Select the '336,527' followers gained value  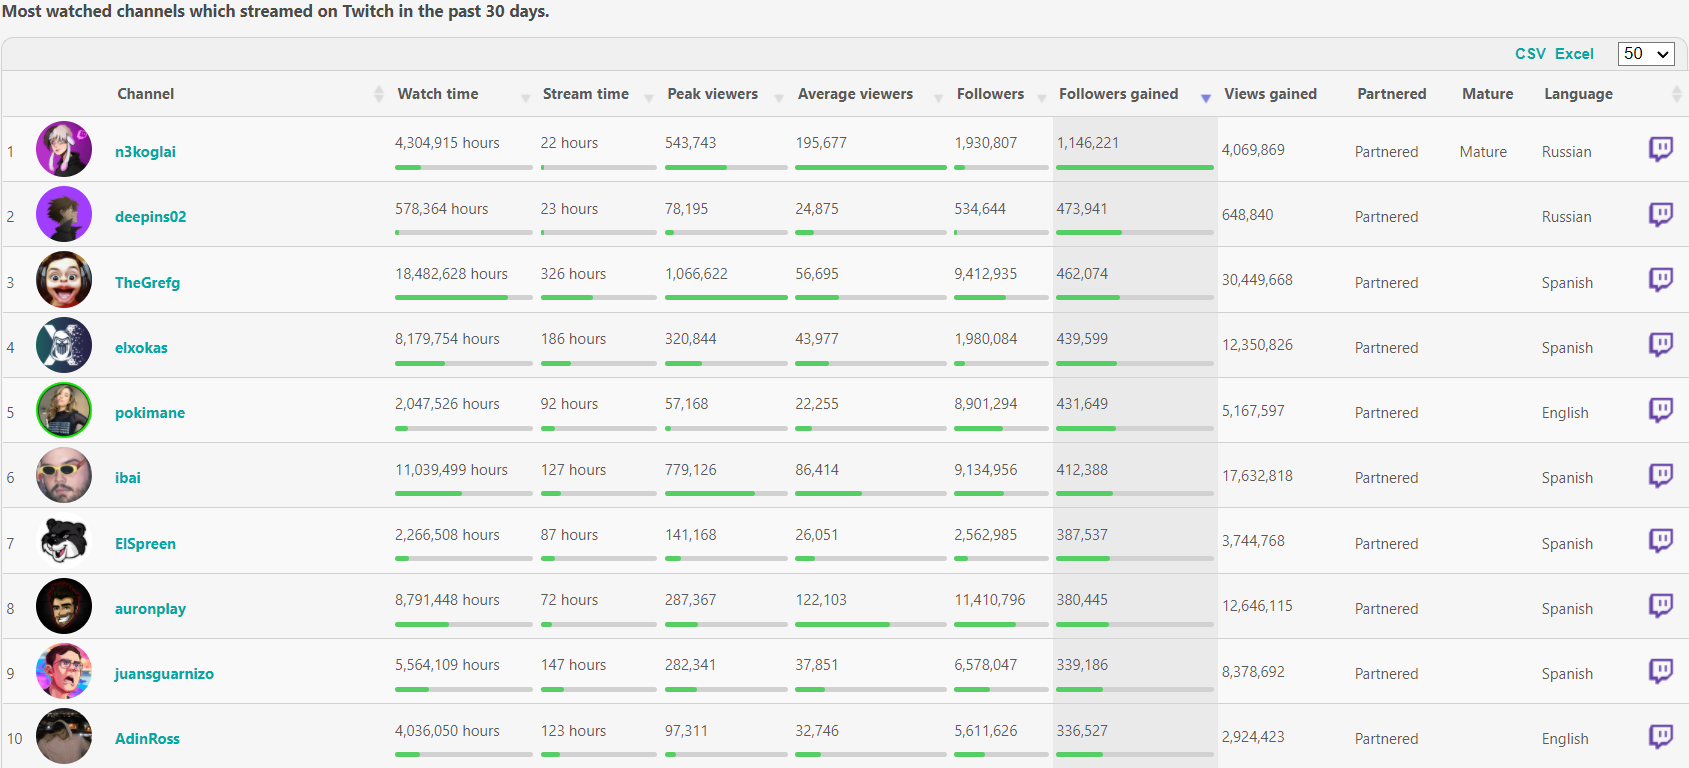click(x=1082, y=731)
